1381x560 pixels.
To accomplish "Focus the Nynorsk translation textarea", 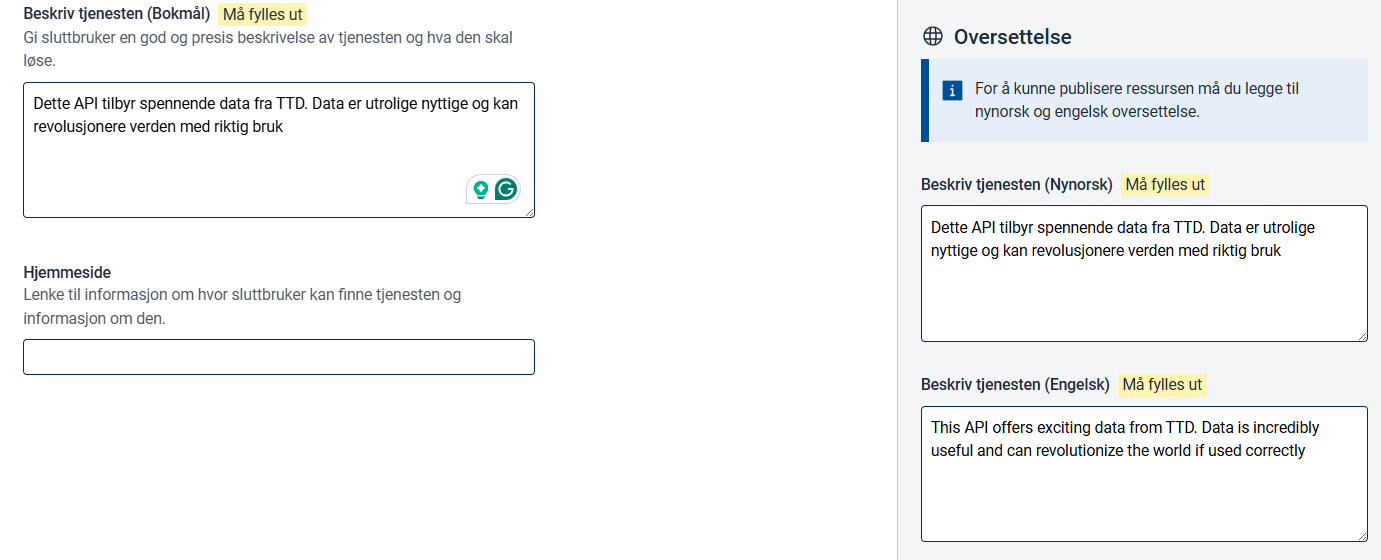I will 1143,290.
